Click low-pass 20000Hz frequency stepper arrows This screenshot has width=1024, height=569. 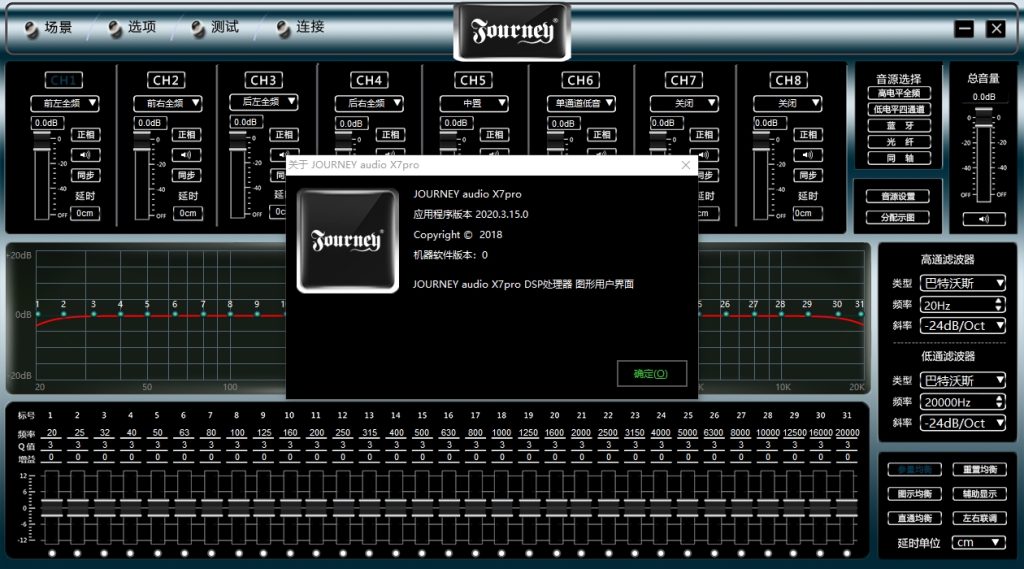tap(999, 402)
